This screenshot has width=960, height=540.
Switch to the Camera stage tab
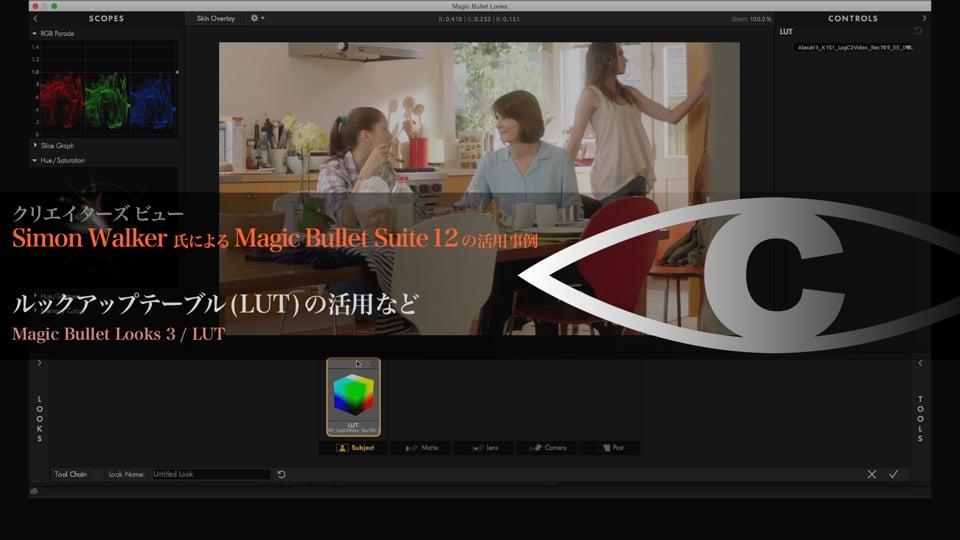pos(547,448)
